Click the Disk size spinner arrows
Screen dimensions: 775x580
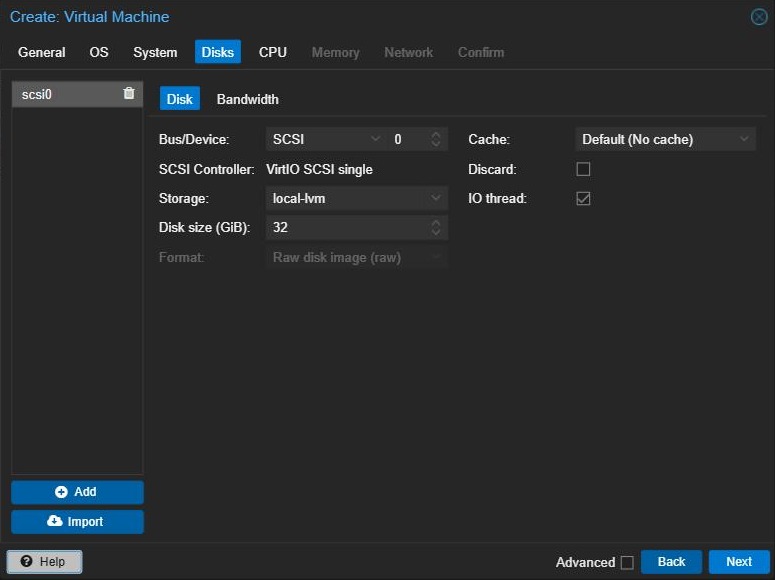point(435,227)
